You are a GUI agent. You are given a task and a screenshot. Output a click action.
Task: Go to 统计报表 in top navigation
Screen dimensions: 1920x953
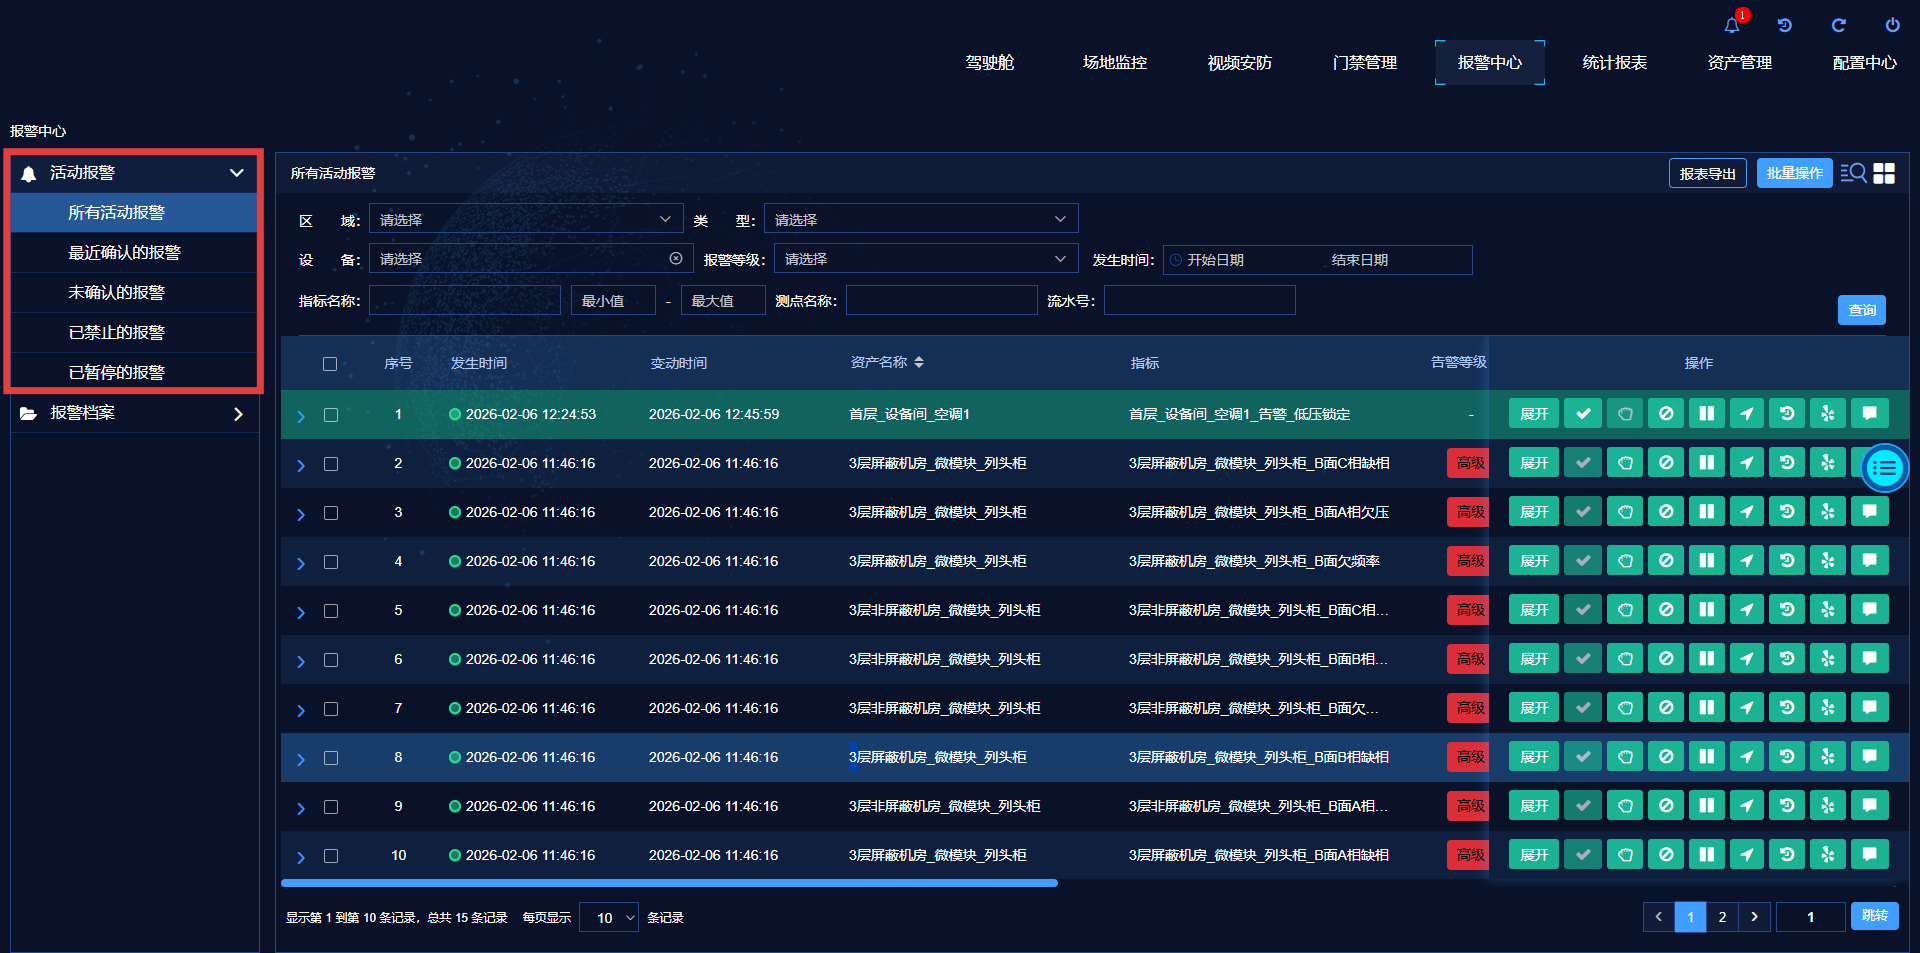tap(1614, 62)
